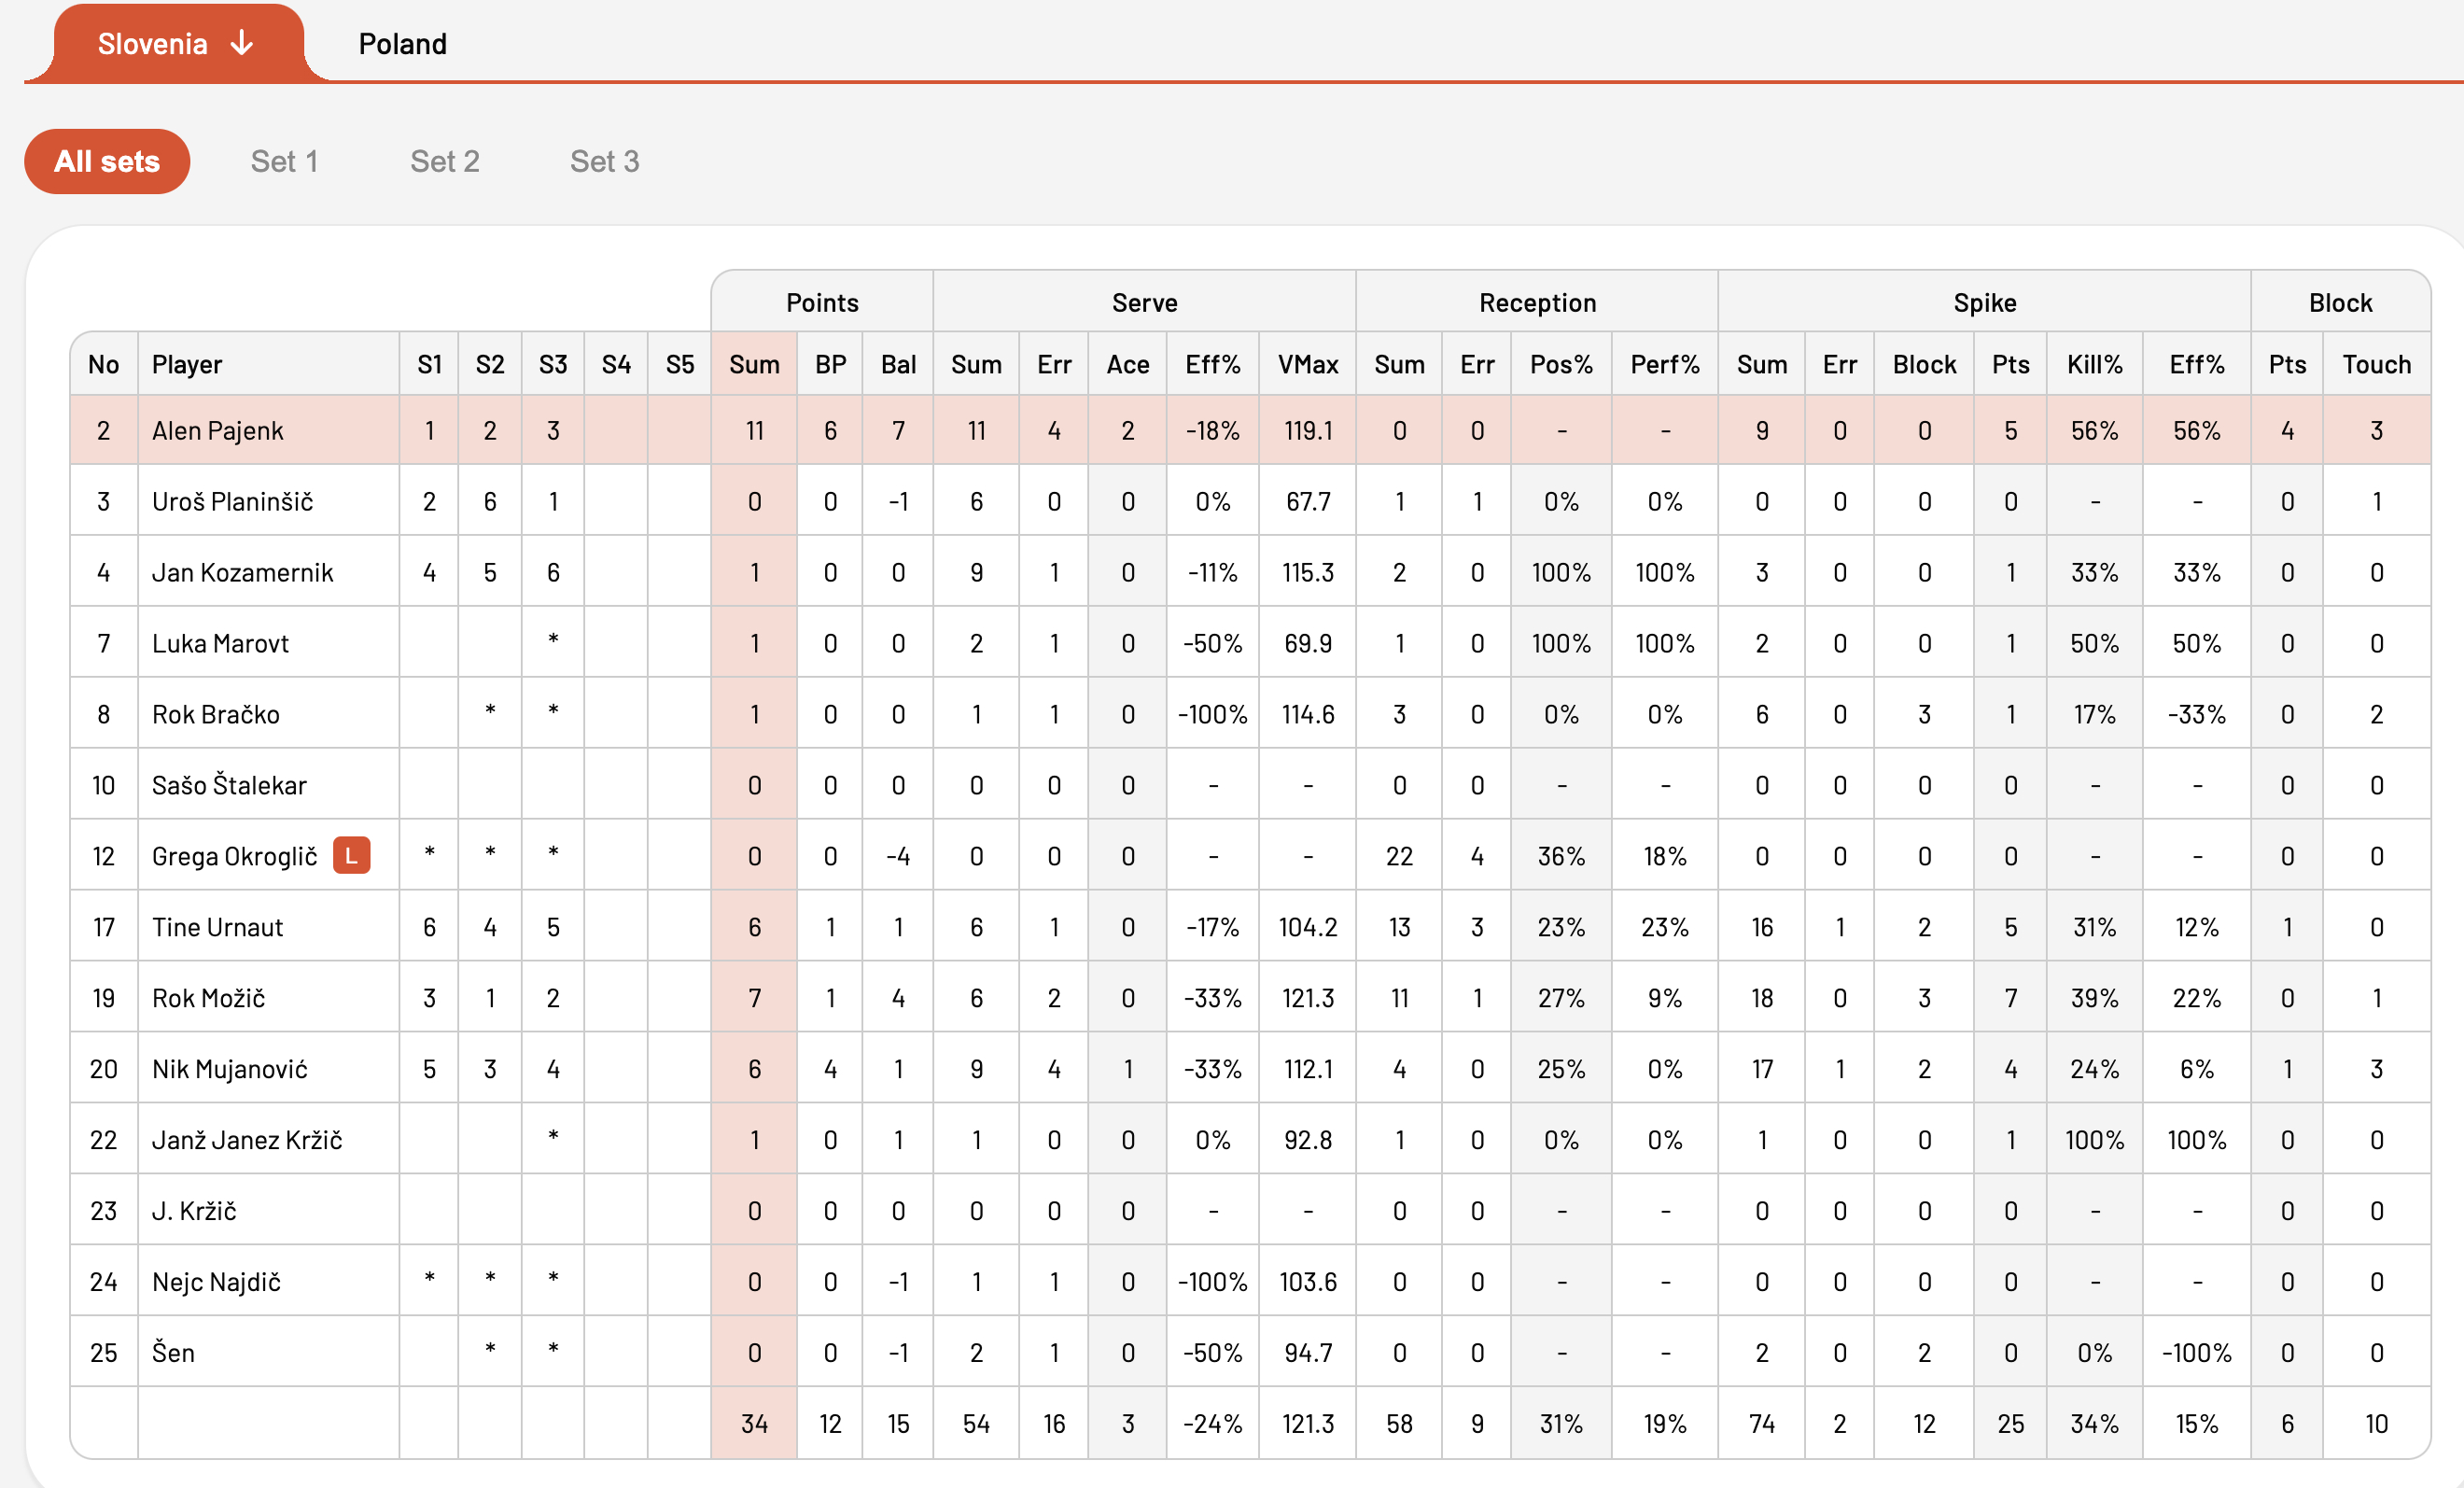Image resolution: width=2464 pixels, height=1488 pixels.
Task: Open Tine Urnaut's player row
Action: (1250, 927)
